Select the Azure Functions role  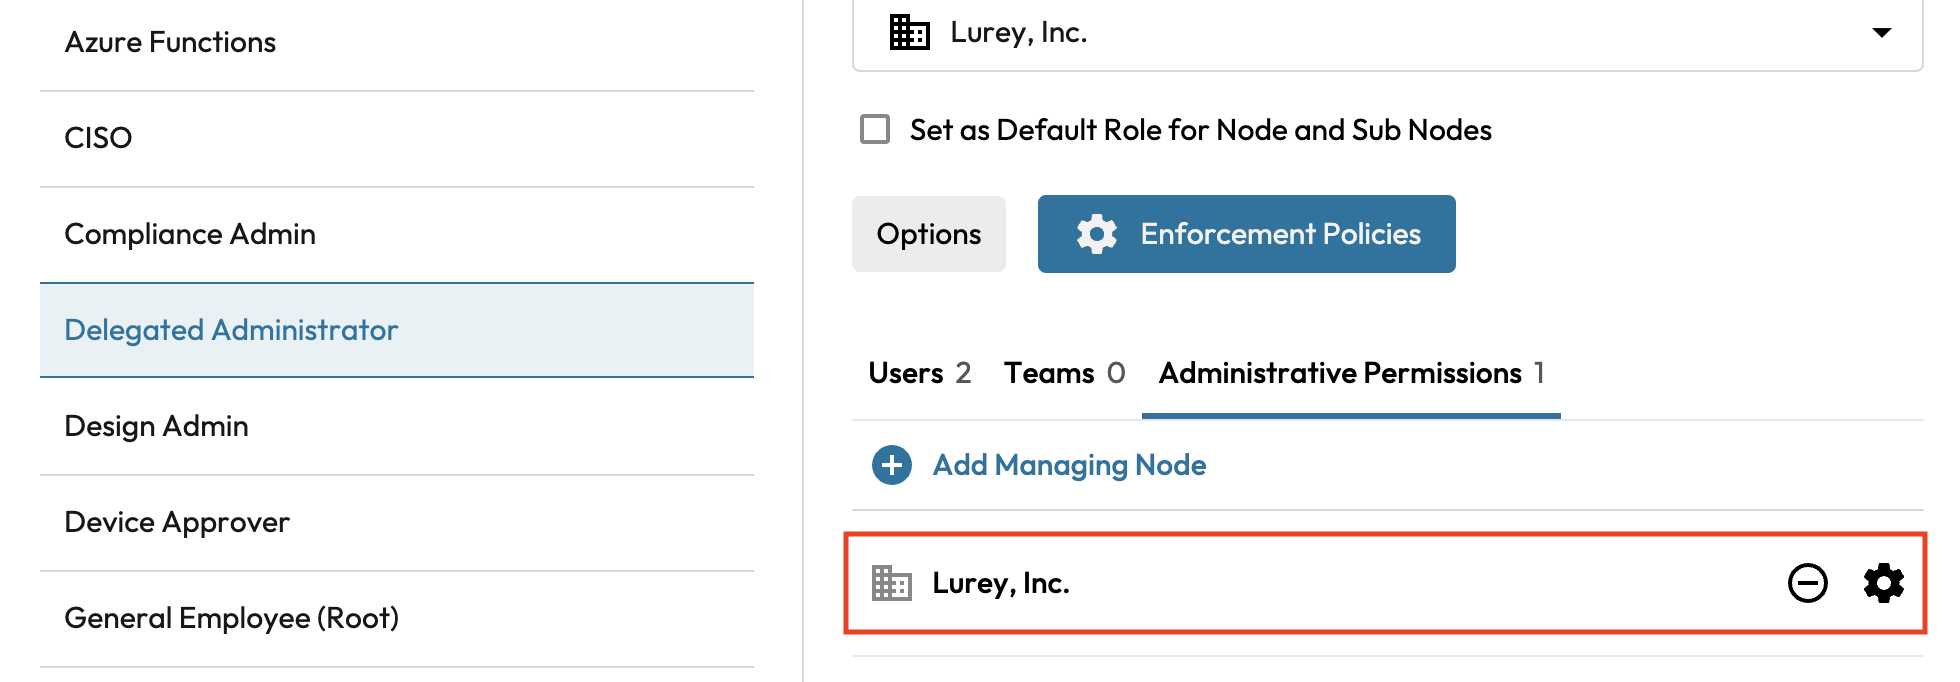[x=170, y=42]
